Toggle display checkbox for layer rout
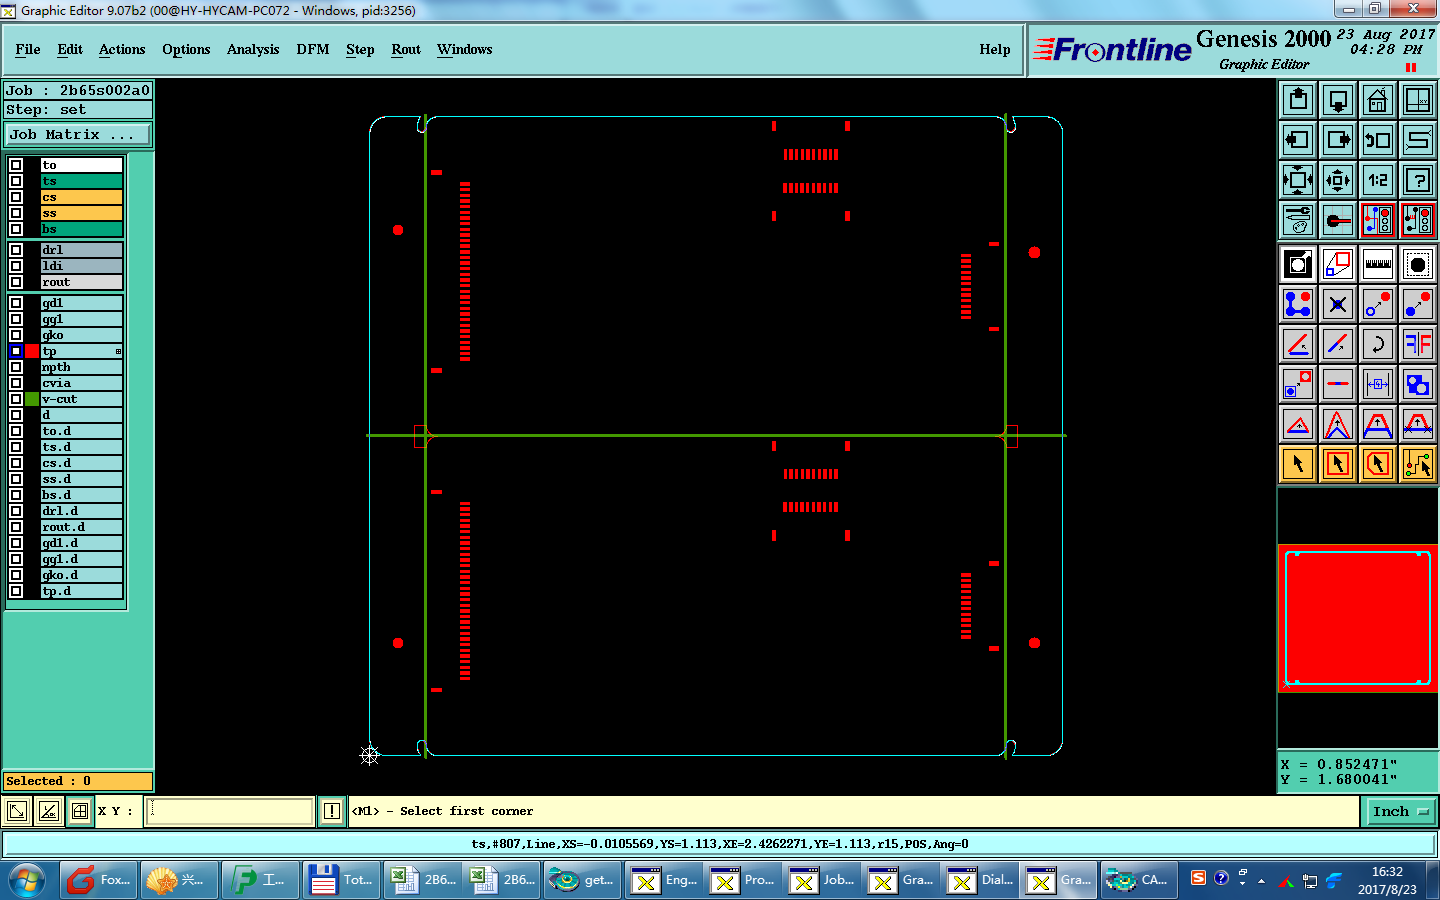 (16, 282)
